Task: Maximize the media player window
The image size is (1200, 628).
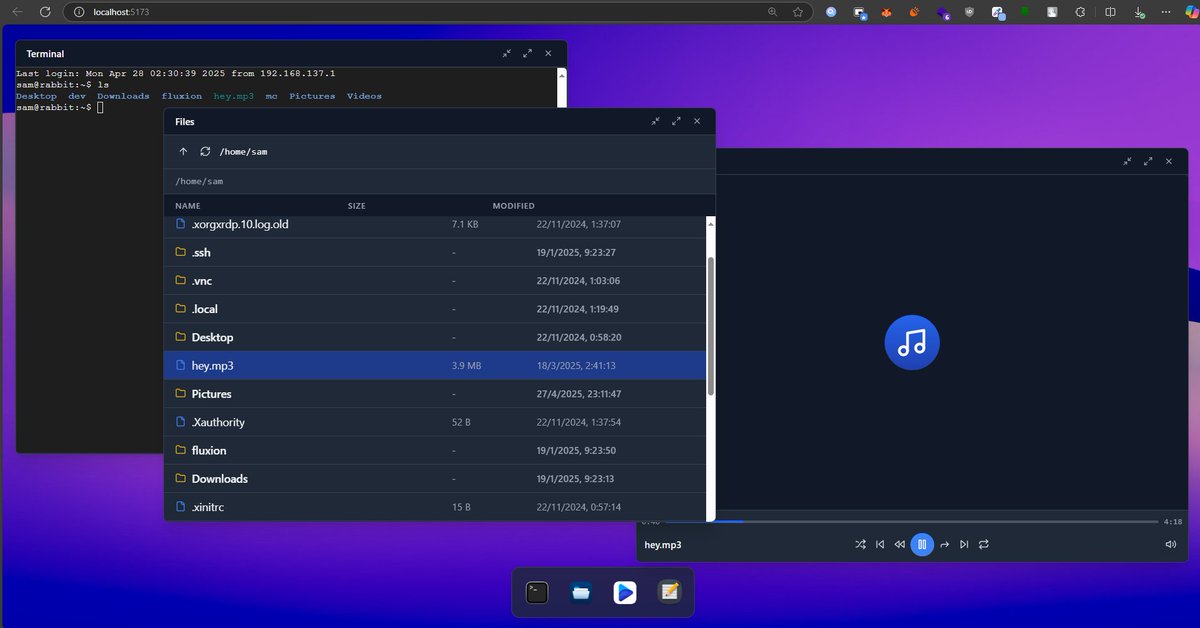Action: pos(1148,161)
